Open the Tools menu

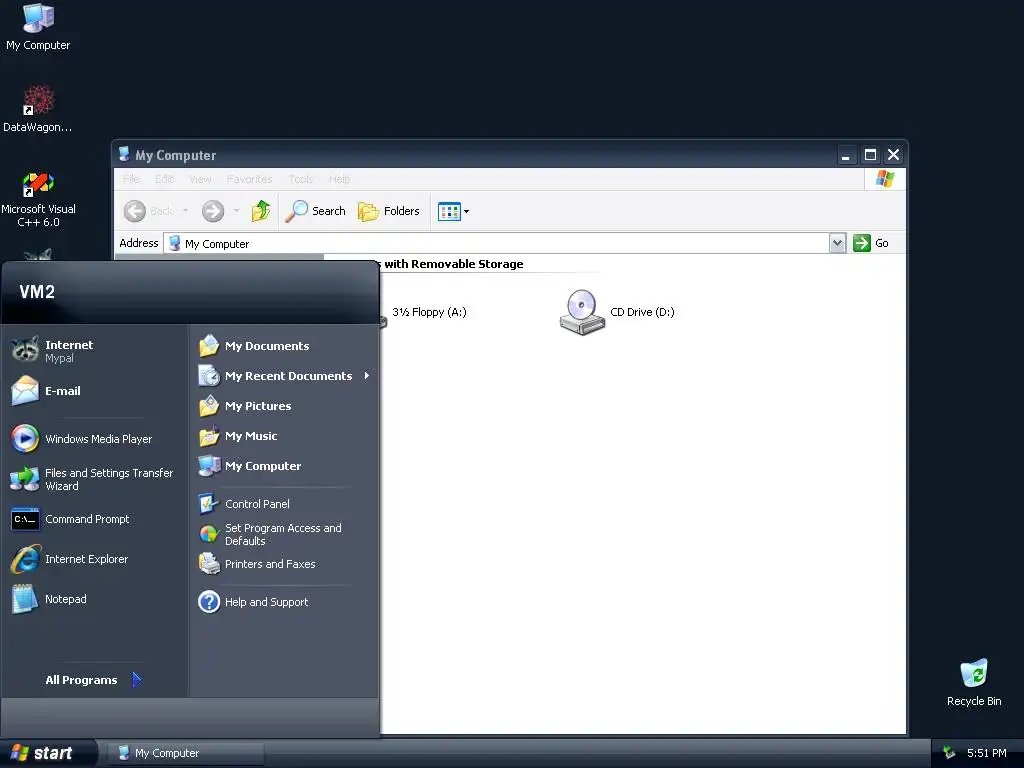(x=301, y=179)
